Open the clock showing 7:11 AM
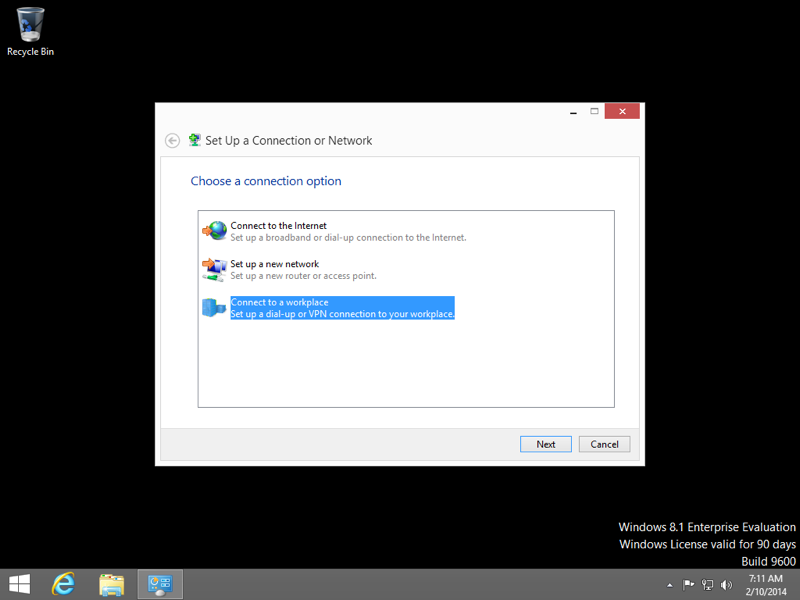 766,585
